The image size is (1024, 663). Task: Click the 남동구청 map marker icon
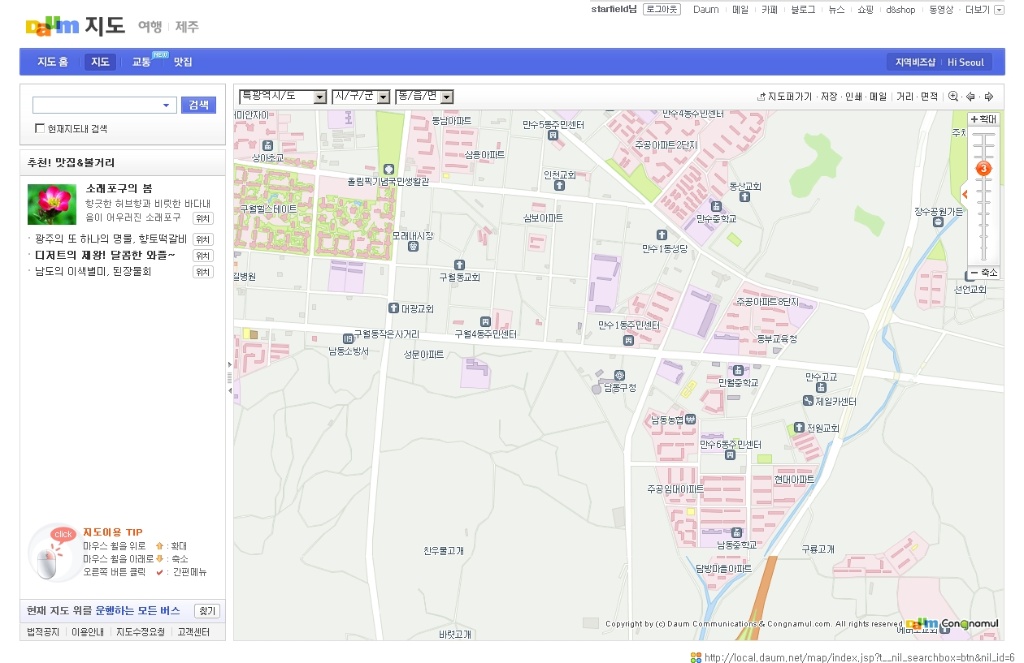[x=619, y=376]
